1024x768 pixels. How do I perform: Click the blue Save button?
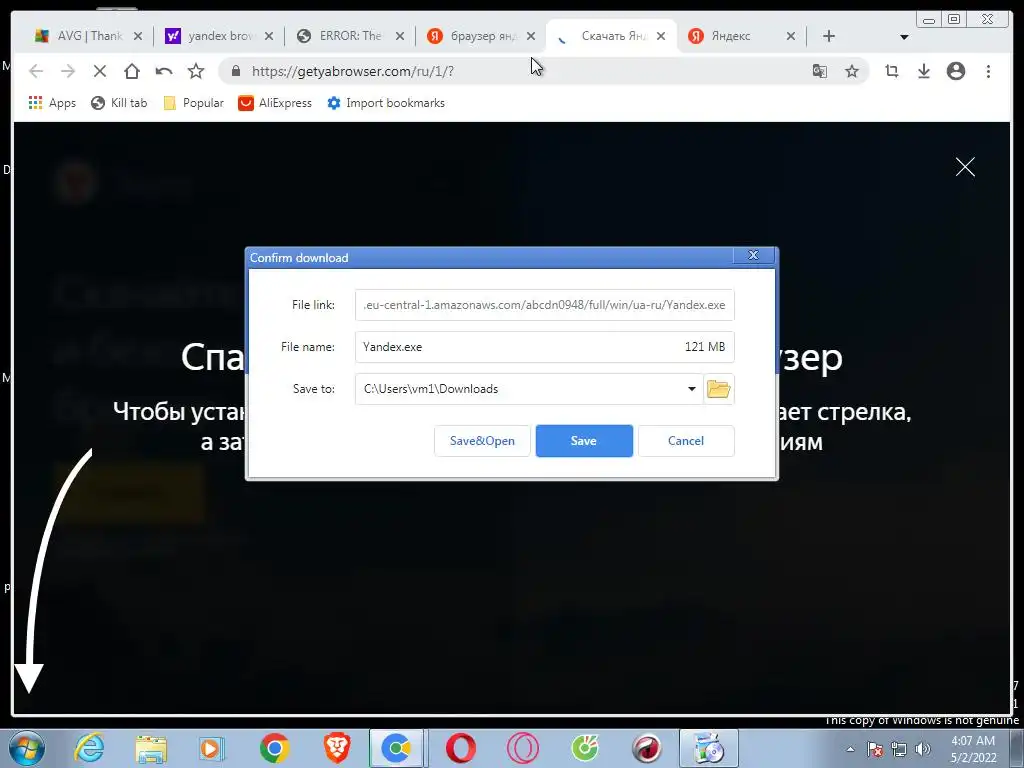584,441
